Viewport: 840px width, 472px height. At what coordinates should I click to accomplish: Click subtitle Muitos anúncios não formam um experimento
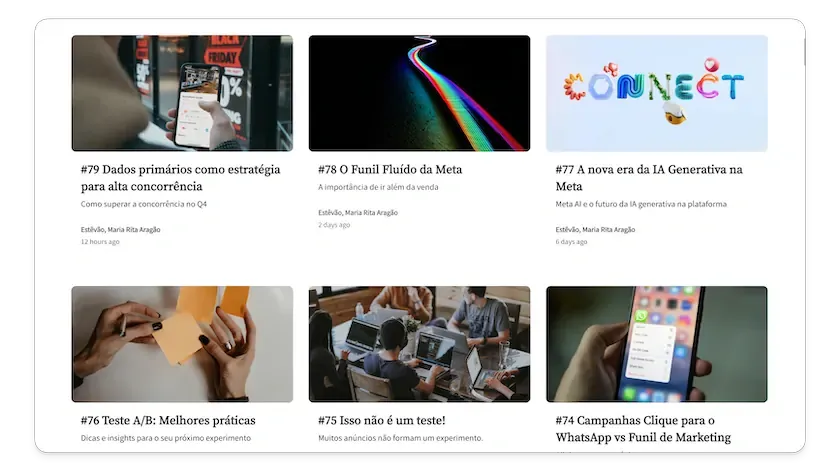[401, 438]
